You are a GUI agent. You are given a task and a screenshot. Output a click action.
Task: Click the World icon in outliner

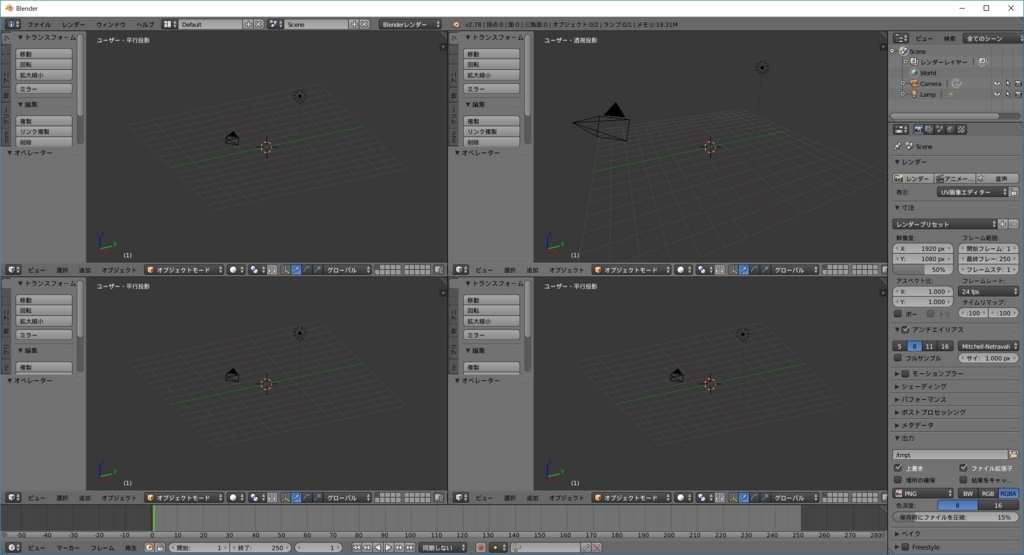[914, 72]
